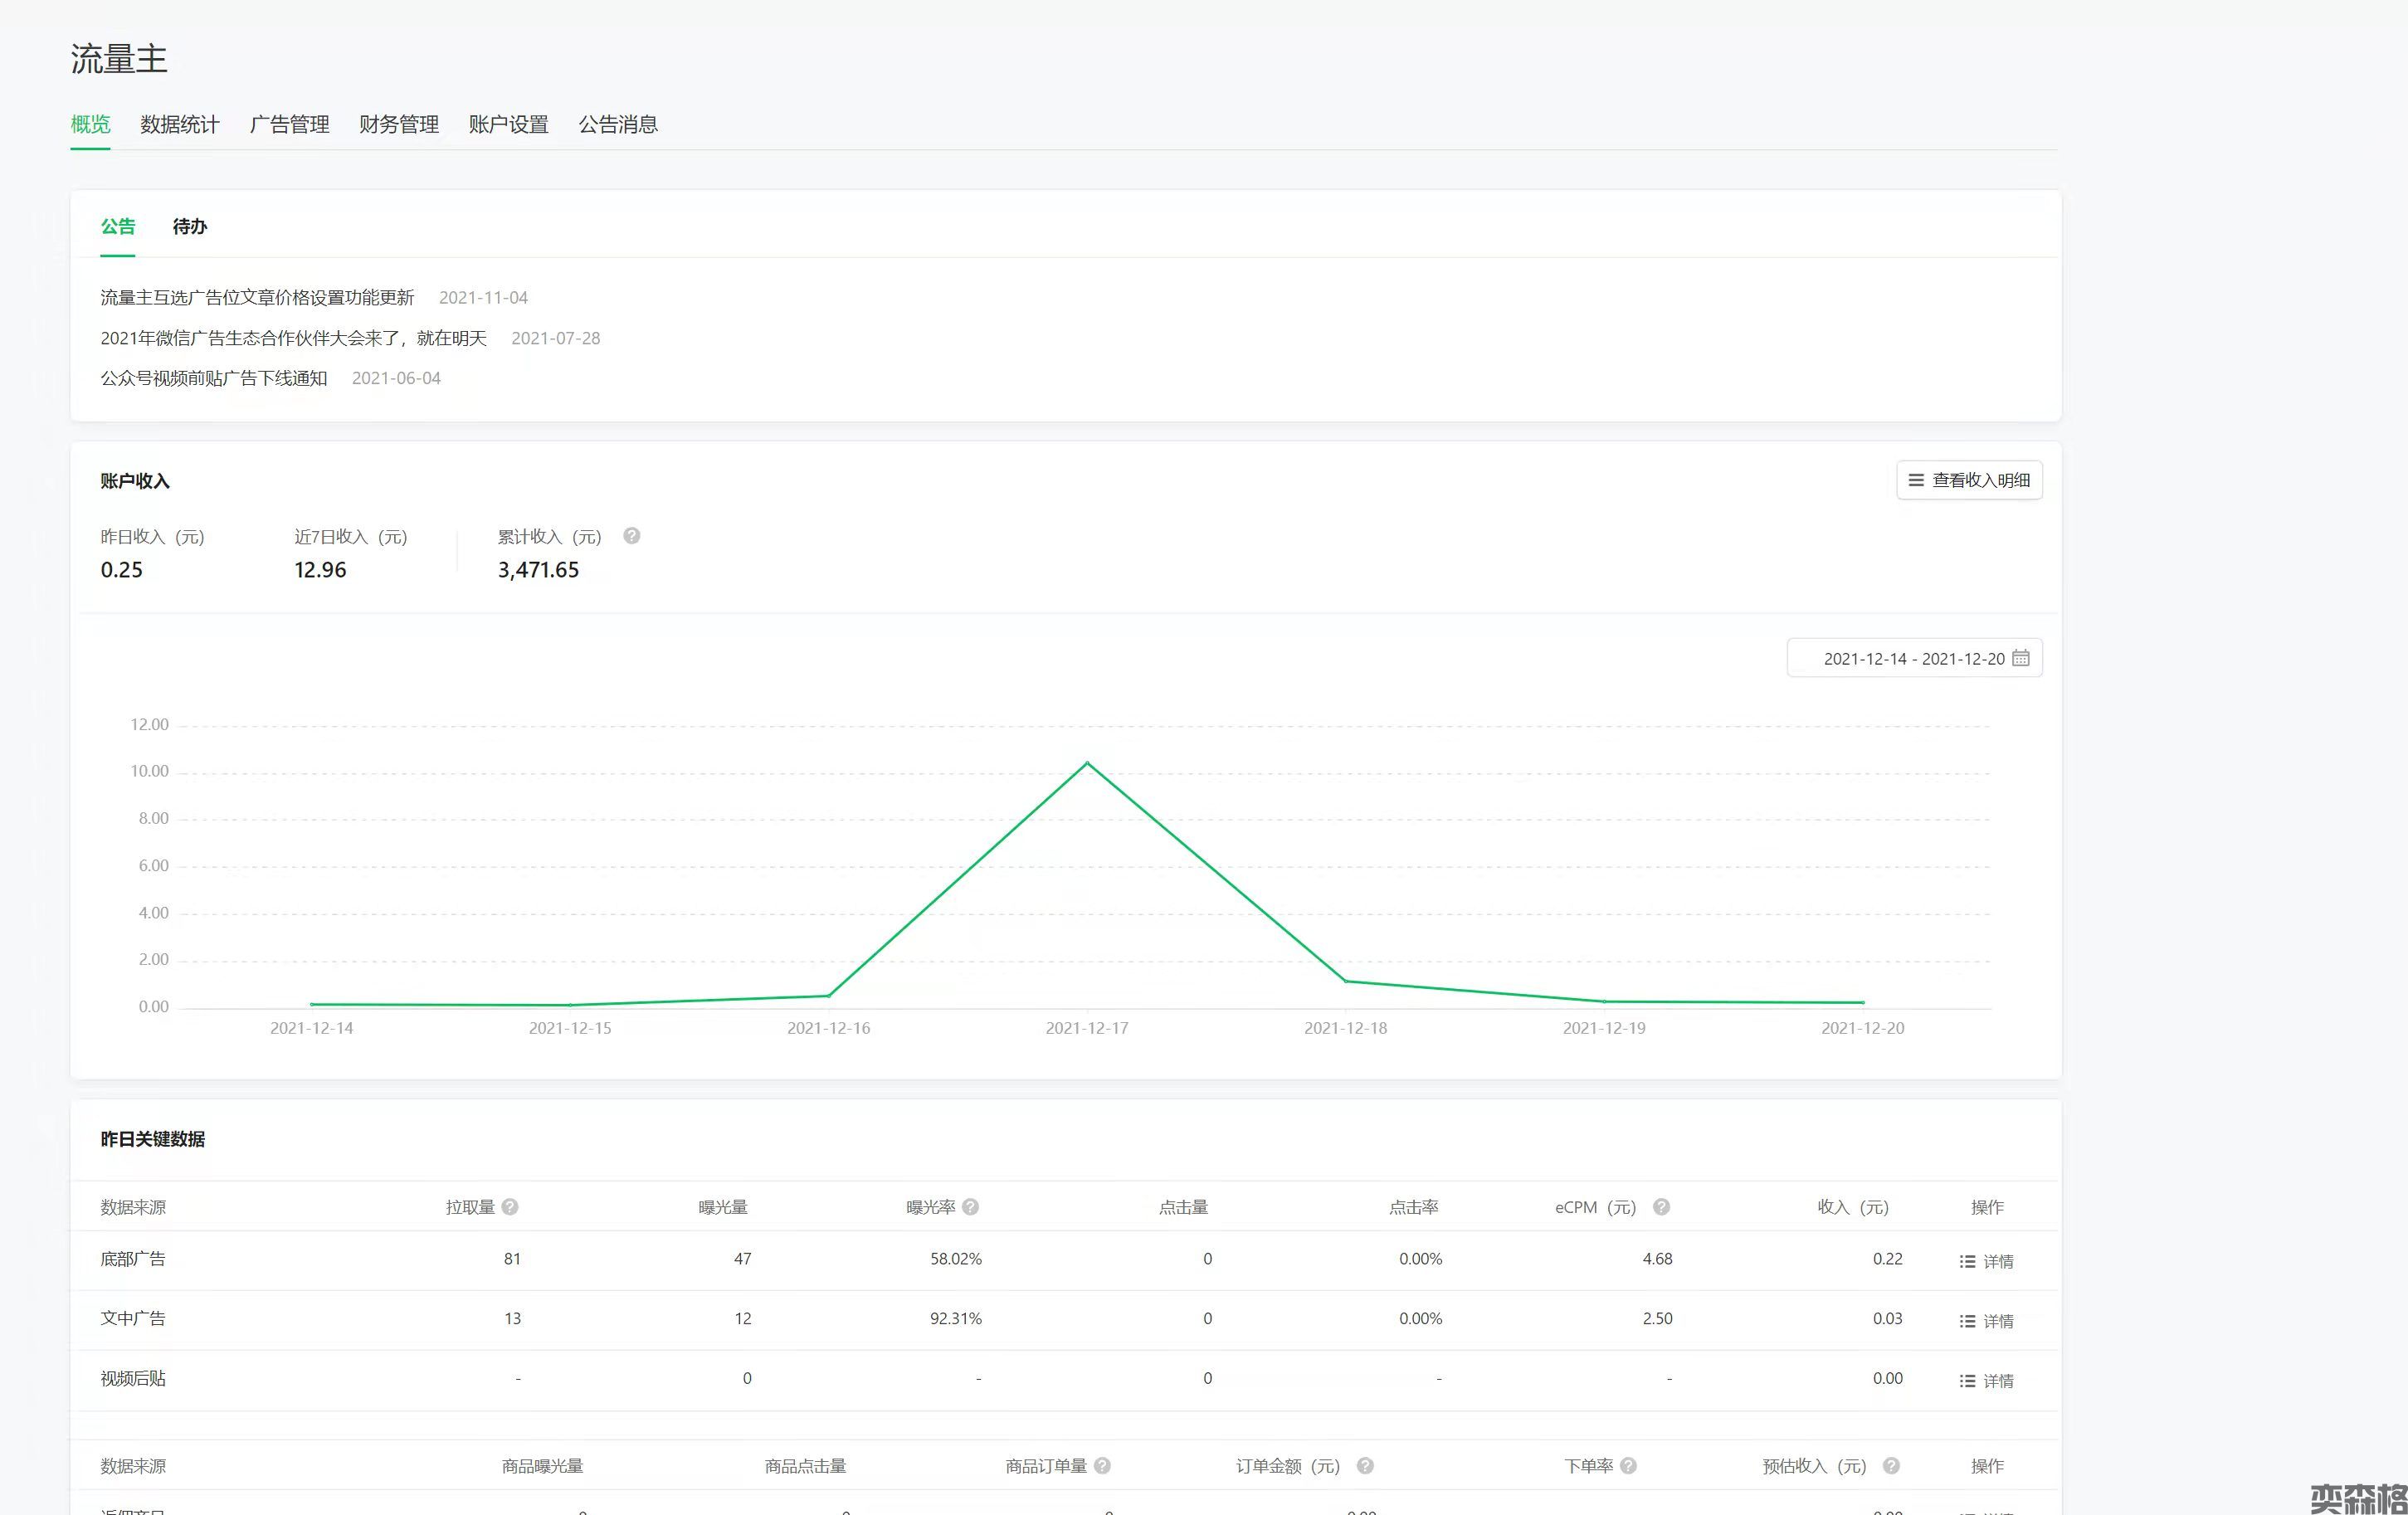
Task: Open 公众号视频前贴广告下线通知 announcement
Action: coord(214,378)
